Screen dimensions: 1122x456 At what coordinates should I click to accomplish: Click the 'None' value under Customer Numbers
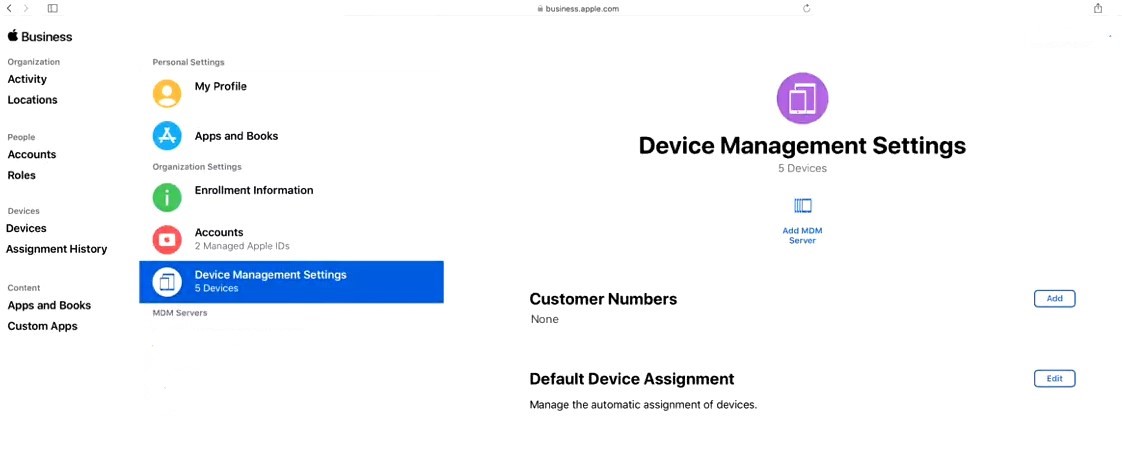(x=545, y=319)
